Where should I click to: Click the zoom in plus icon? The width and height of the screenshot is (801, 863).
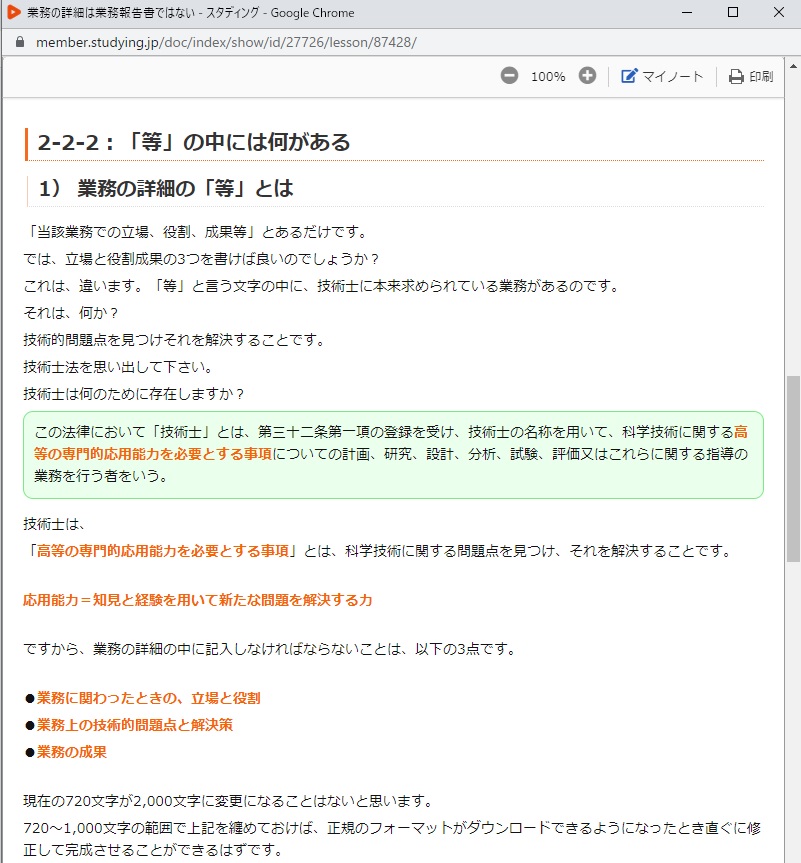click(x=587, y=75)
